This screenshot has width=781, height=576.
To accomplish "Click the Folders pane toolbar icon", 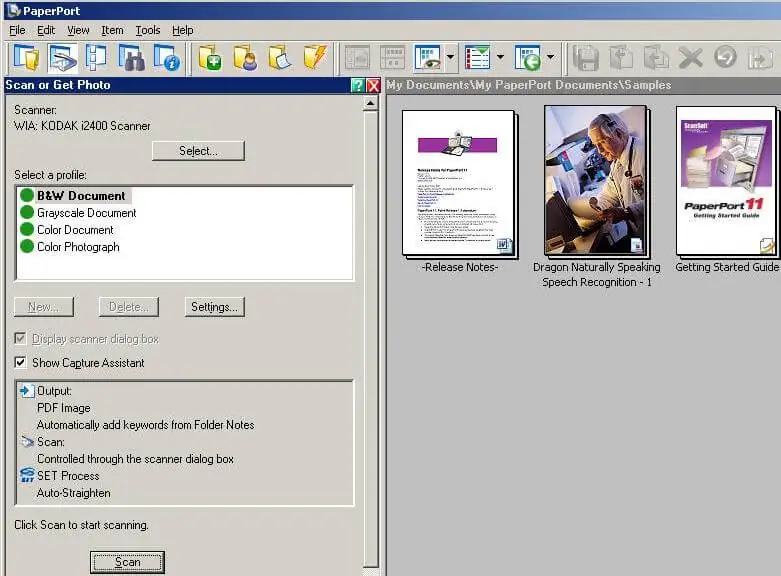I will tap(25, 57).
